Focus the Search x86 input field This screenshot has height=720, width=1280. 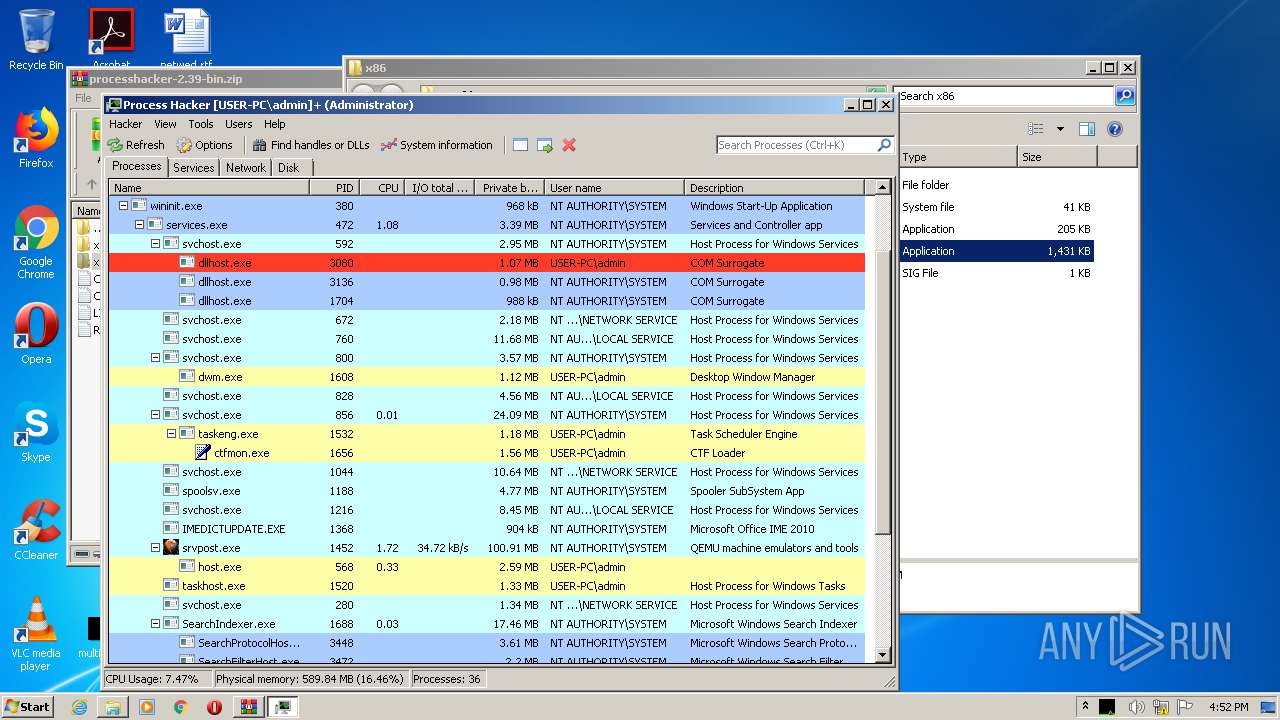[1005, 96]
